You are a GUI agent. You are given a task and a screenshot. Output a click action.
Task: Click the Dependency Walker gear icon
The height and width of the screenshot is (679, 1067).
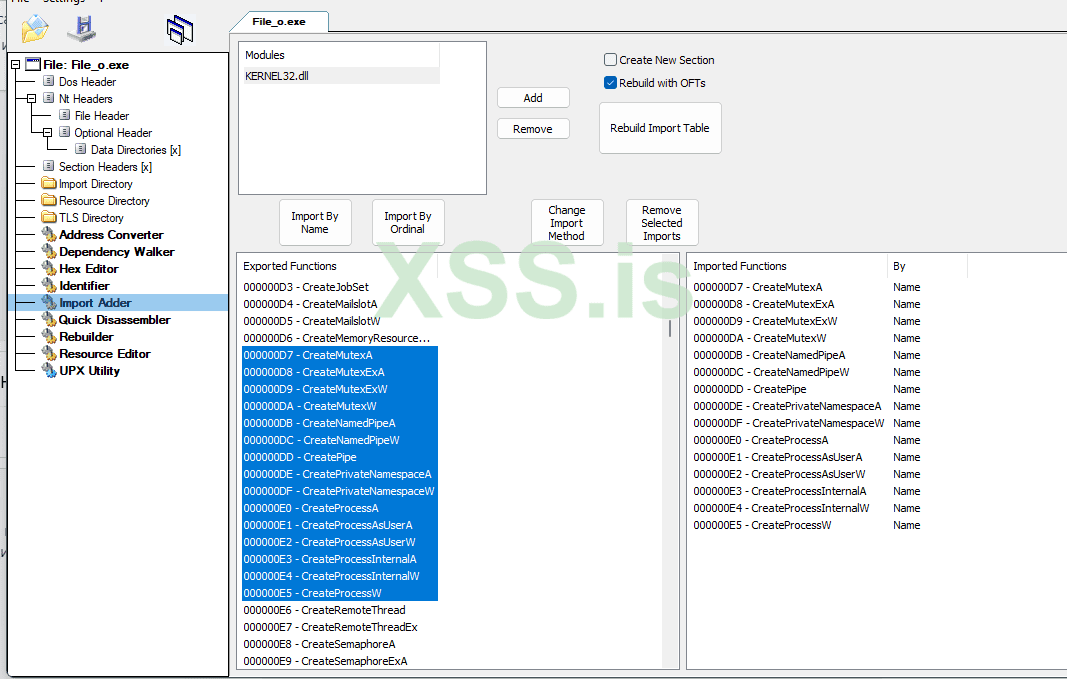click(49, 251)
